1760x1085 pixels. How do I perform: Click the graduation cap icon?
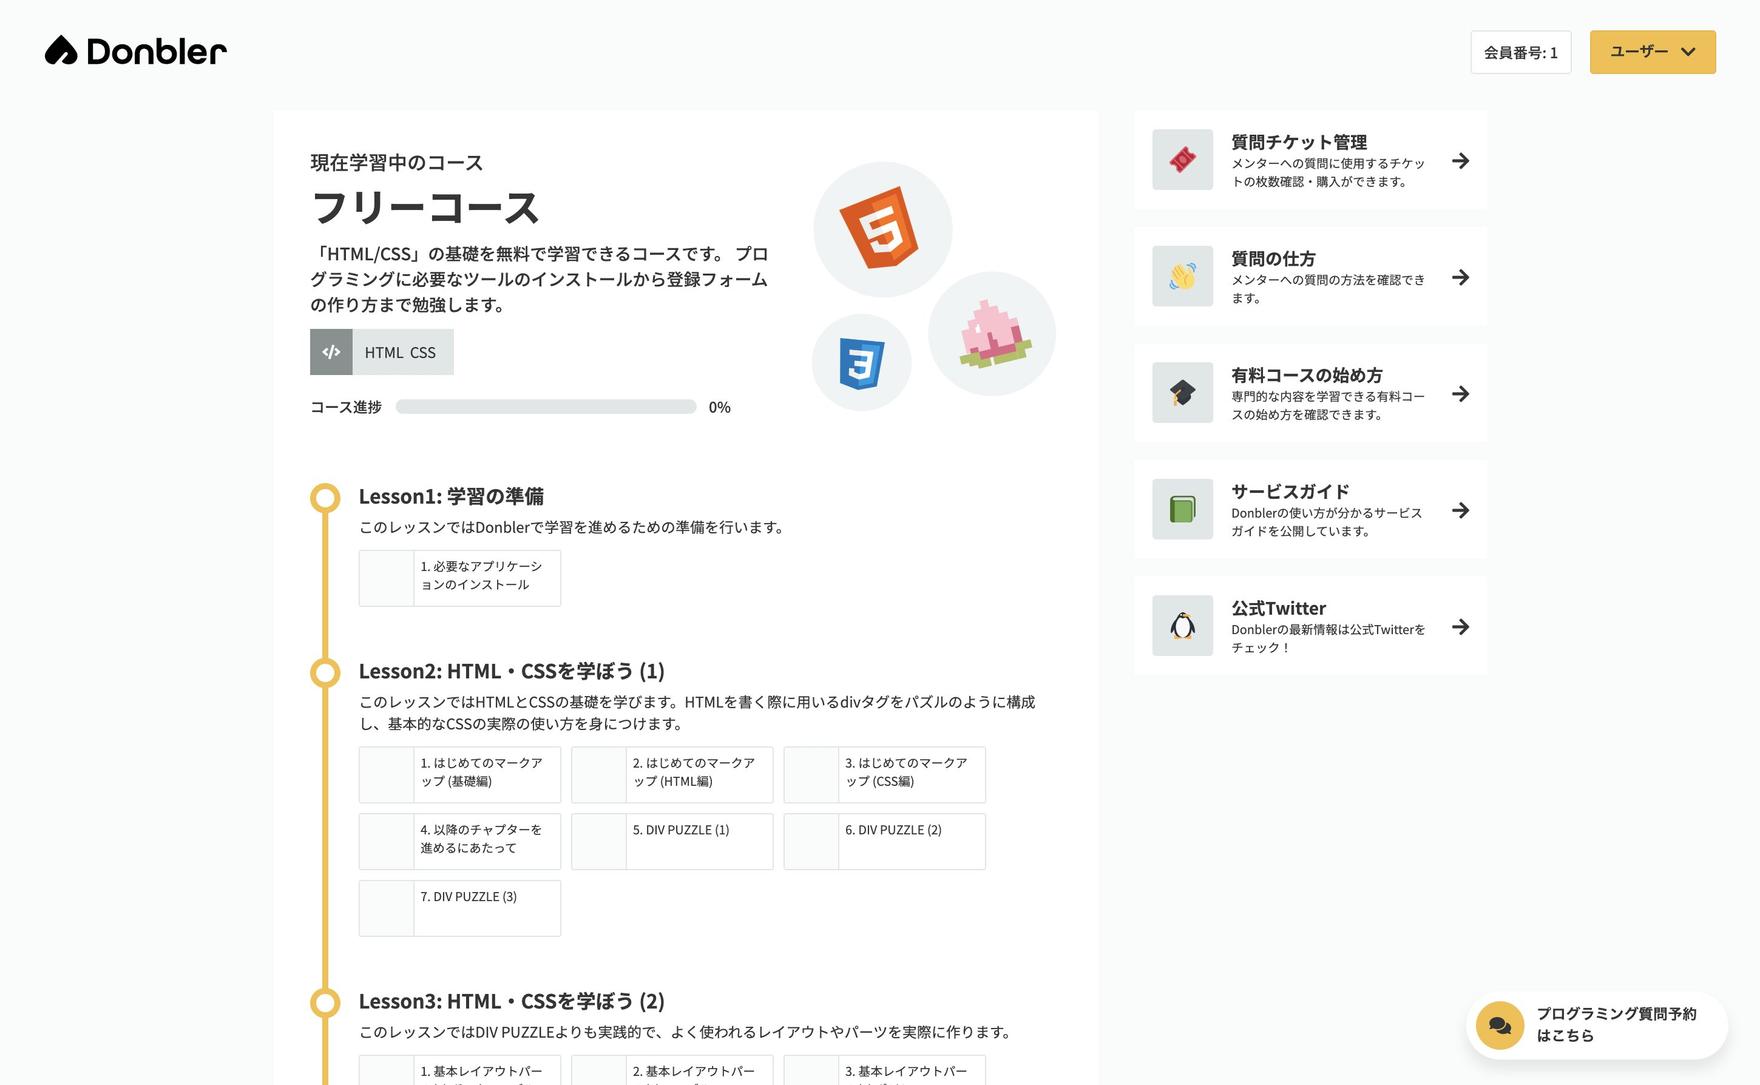tap(1182, 393)
